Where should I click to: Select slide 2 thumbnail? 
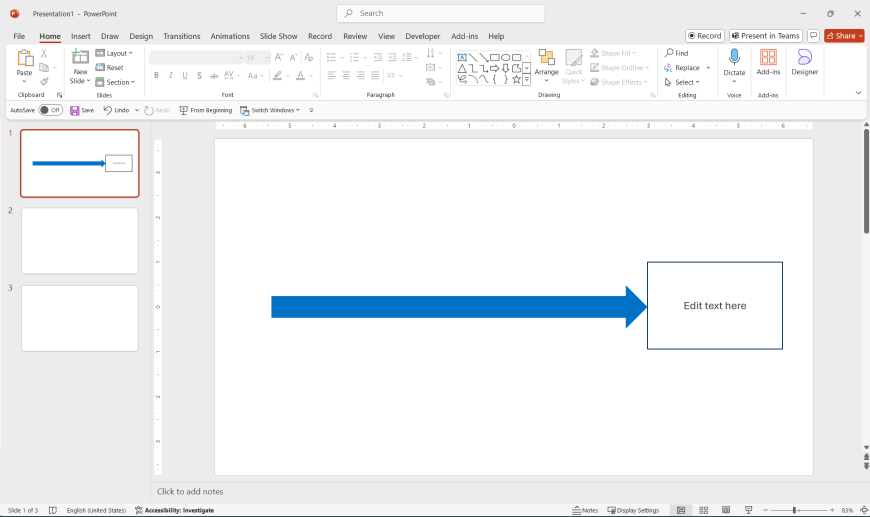pos(80,241)
